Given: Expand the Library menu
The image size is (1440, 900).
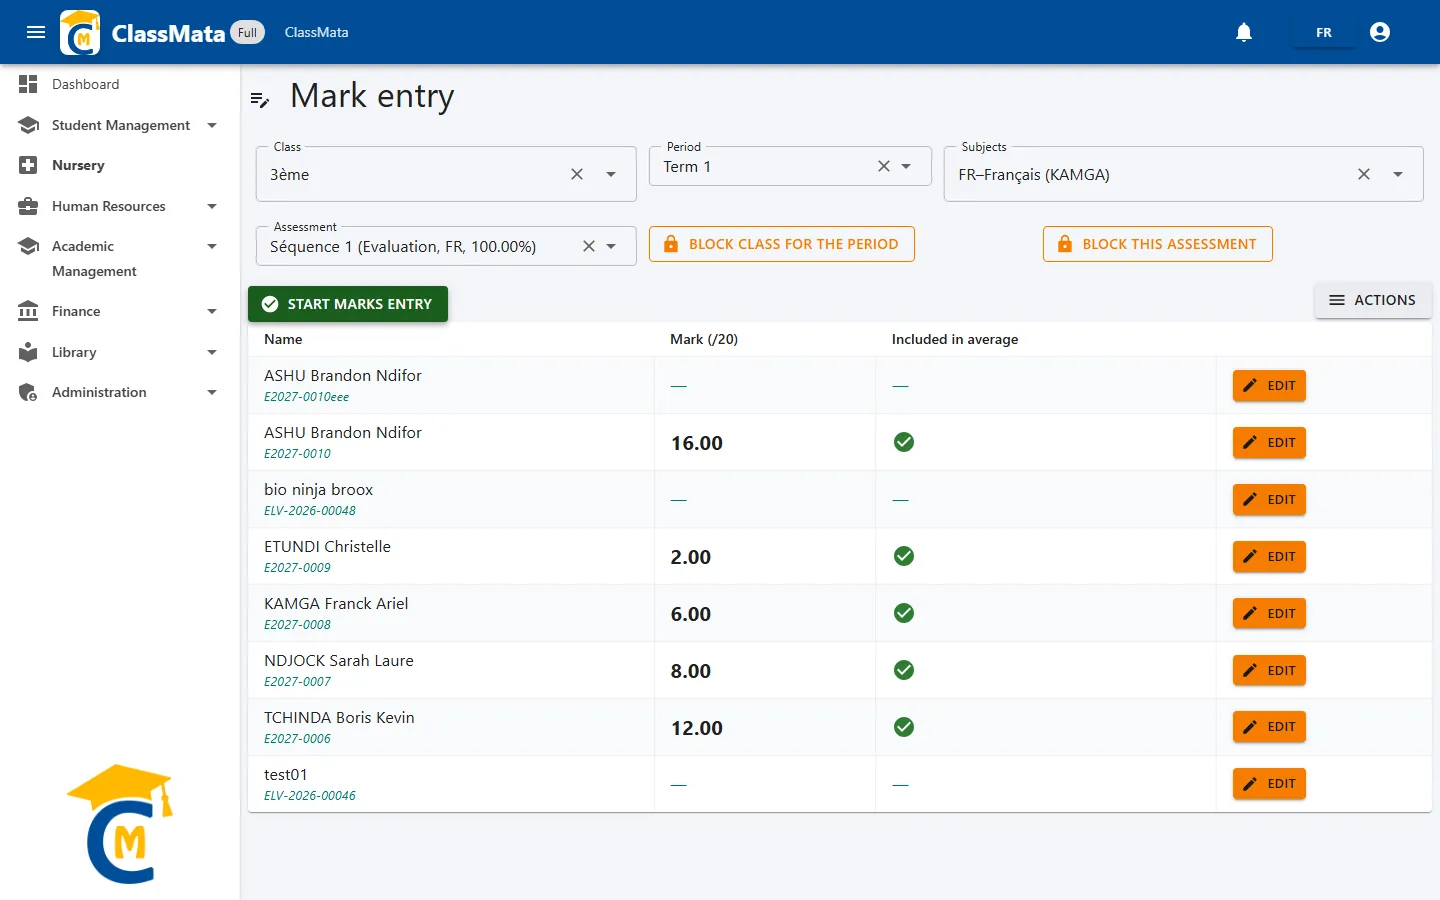Looking at the screenshot, I should (x=212, y=352).
